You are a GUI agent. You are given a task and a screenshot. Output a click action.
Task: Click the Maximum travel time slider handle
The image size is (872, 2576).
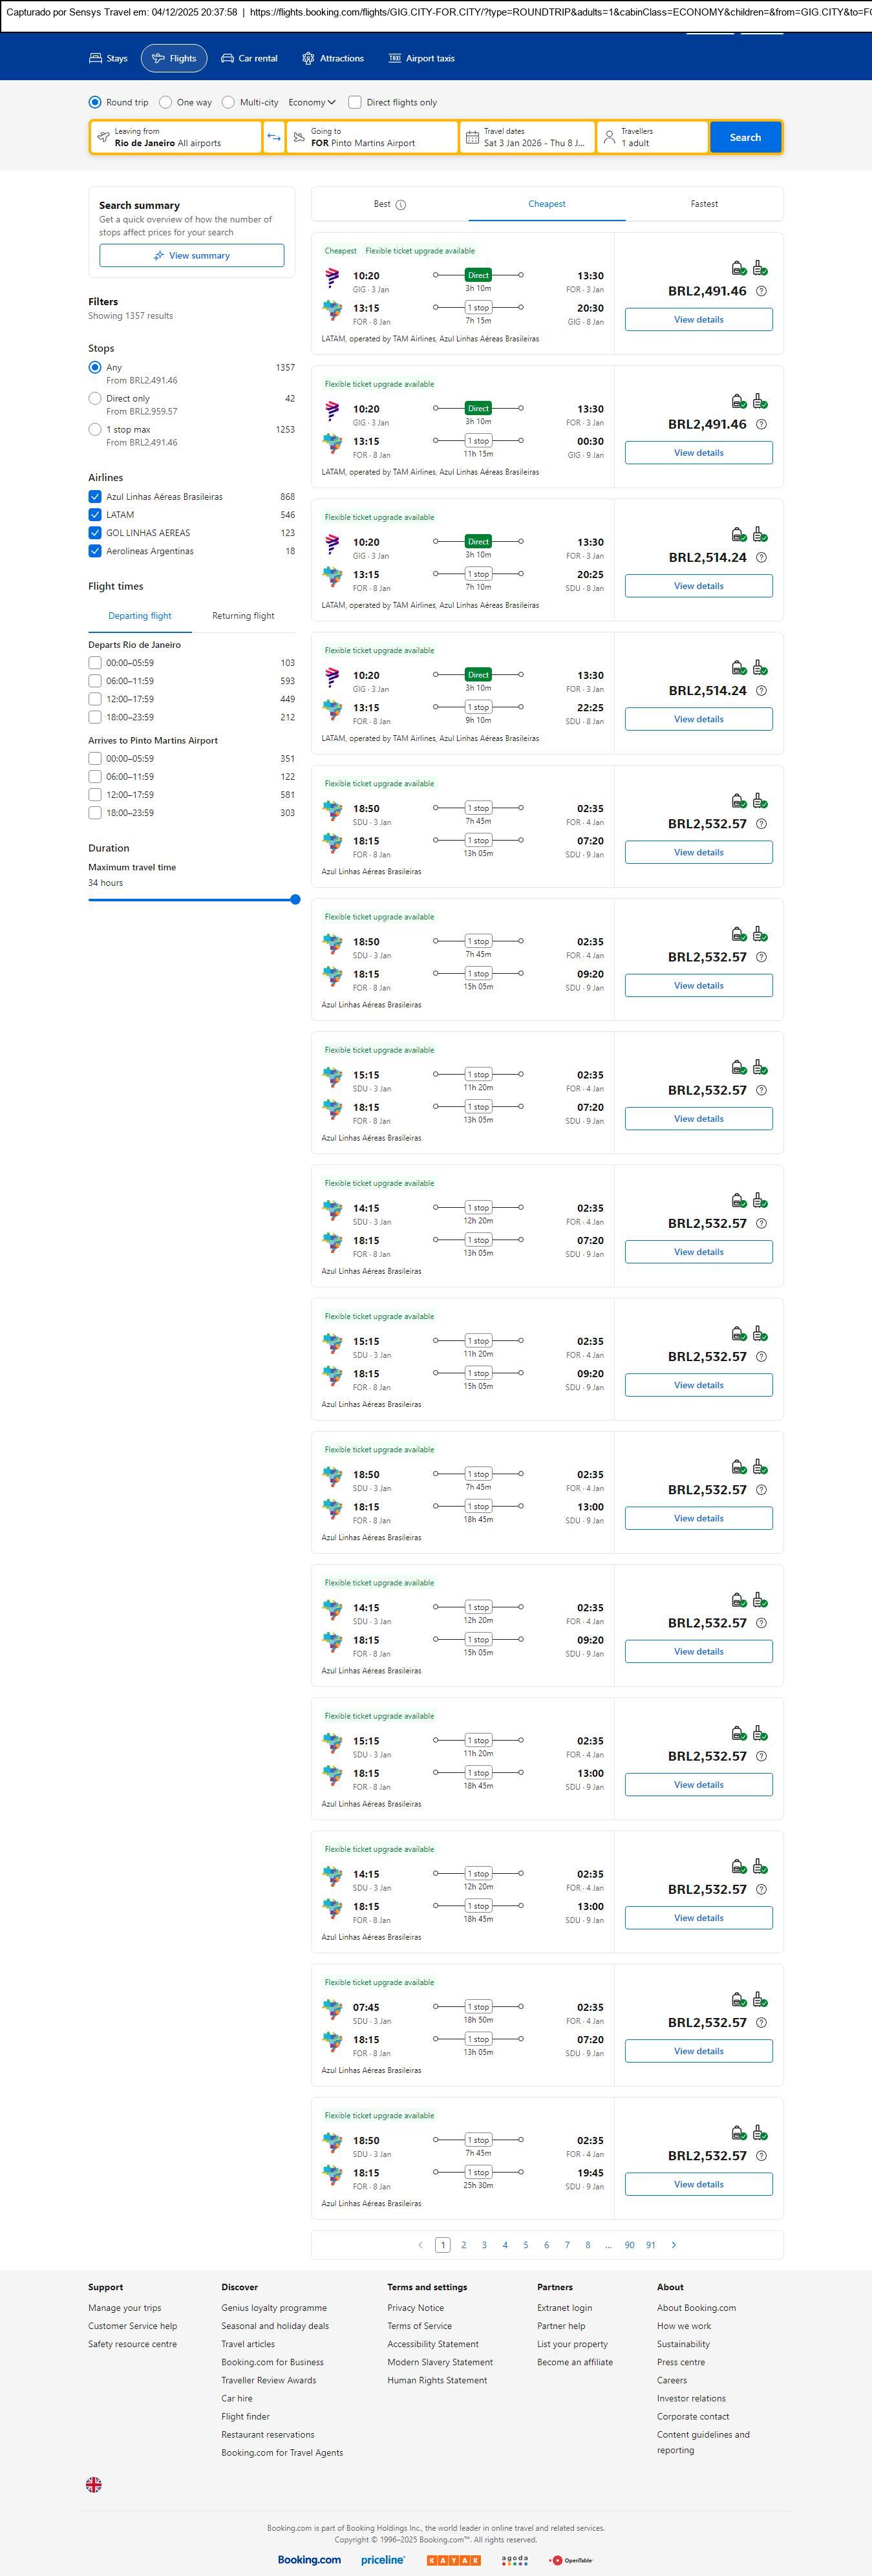[295, 899]
